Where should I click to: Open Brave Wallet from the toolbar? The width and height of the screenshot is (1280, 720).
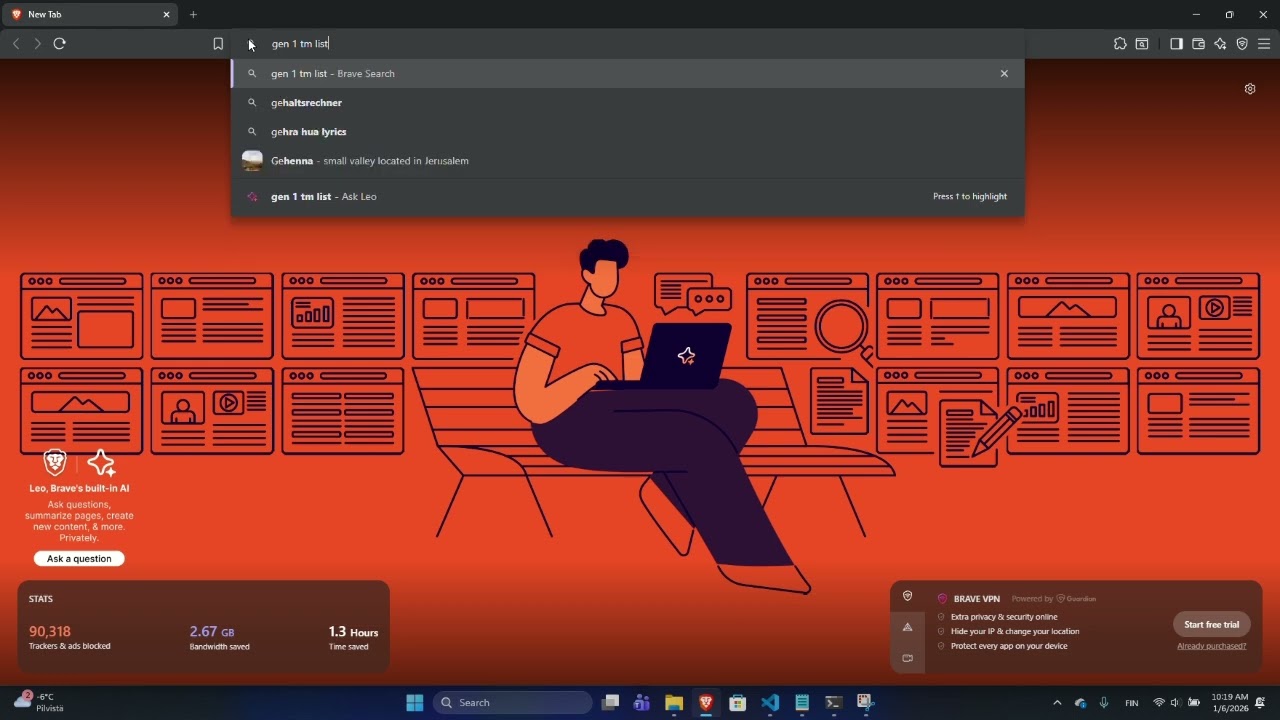(1198, 44)
